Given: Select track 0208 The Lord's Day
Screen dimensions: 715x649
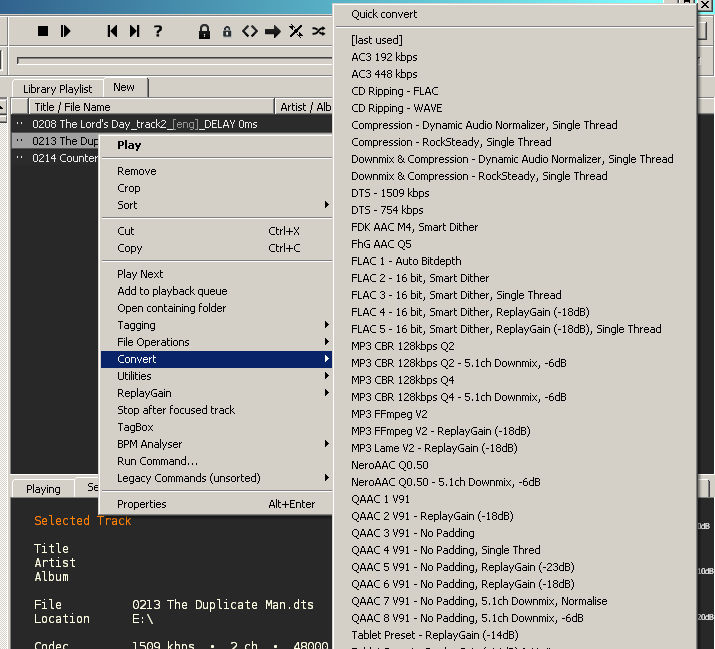Looking at the screenshot, I should click(172, 124).
